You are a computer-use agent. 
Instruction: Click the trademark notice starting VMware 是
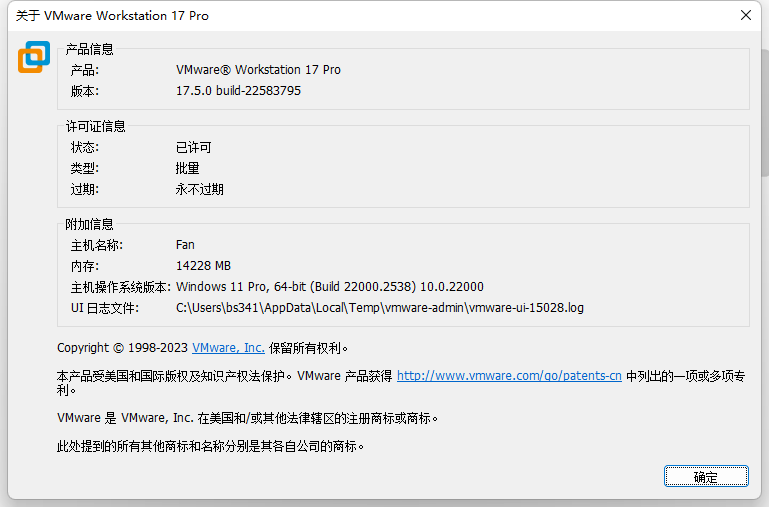coord(247,418)
